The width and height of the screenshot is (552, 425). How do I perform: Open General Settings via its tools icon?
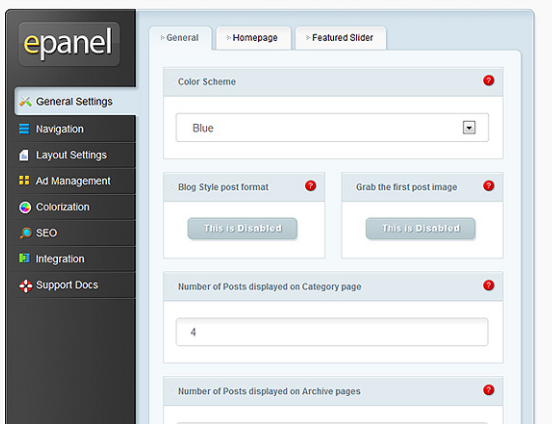click(25, 101)
